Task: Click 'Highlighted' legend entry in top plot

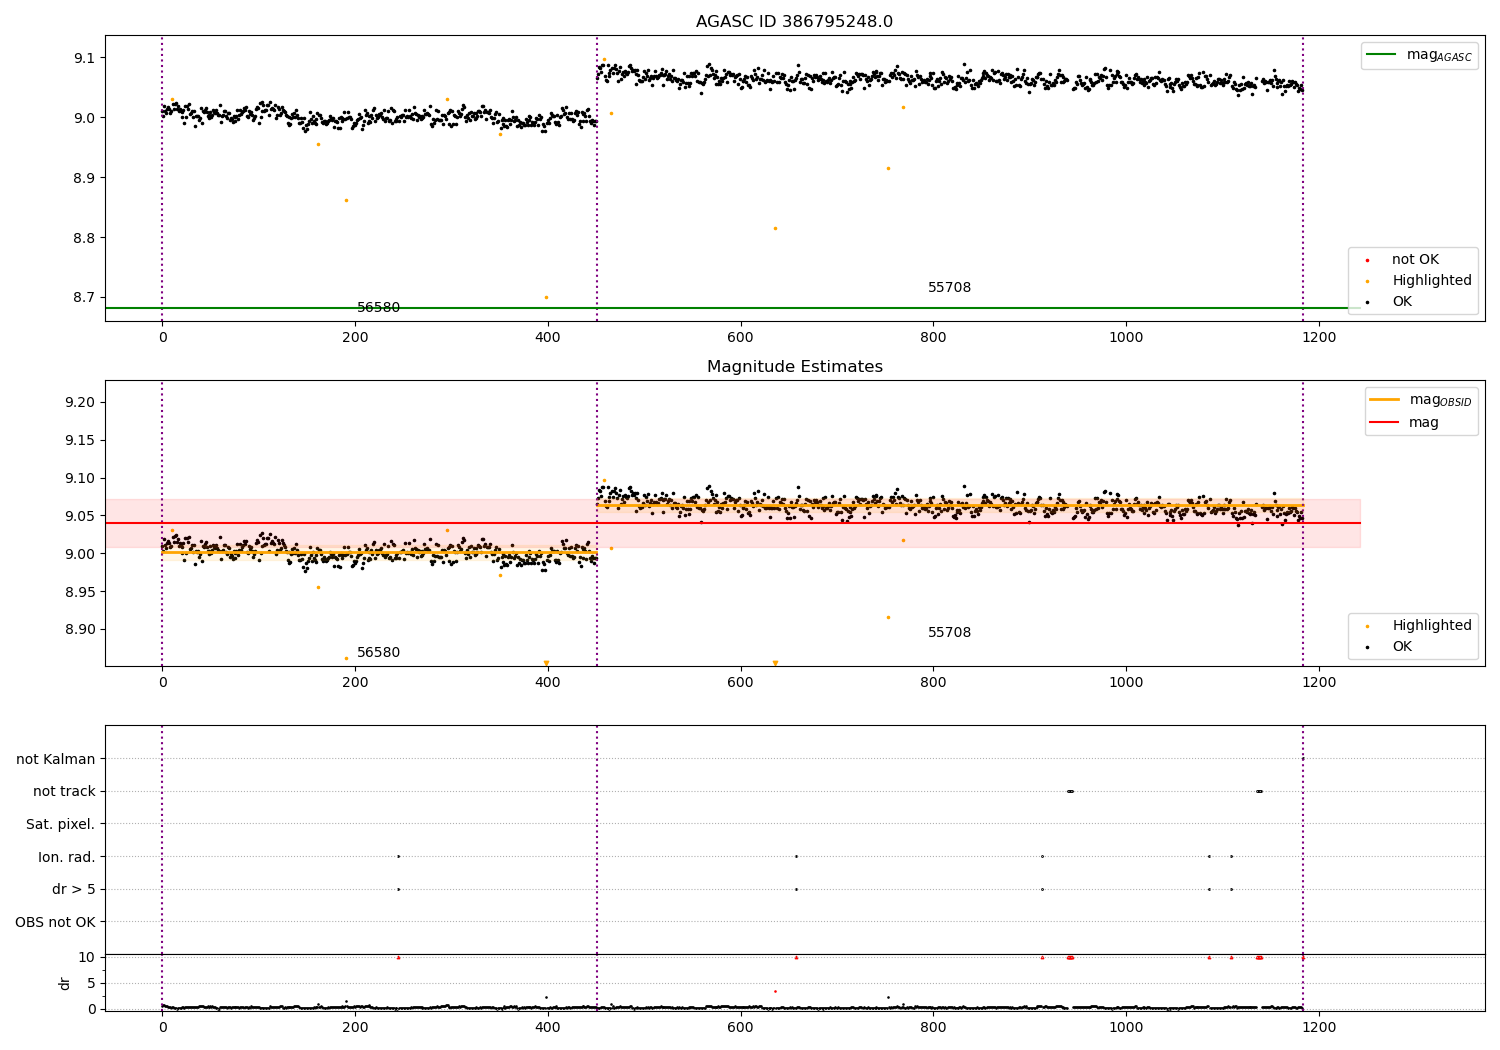Action: [1432, 281]
